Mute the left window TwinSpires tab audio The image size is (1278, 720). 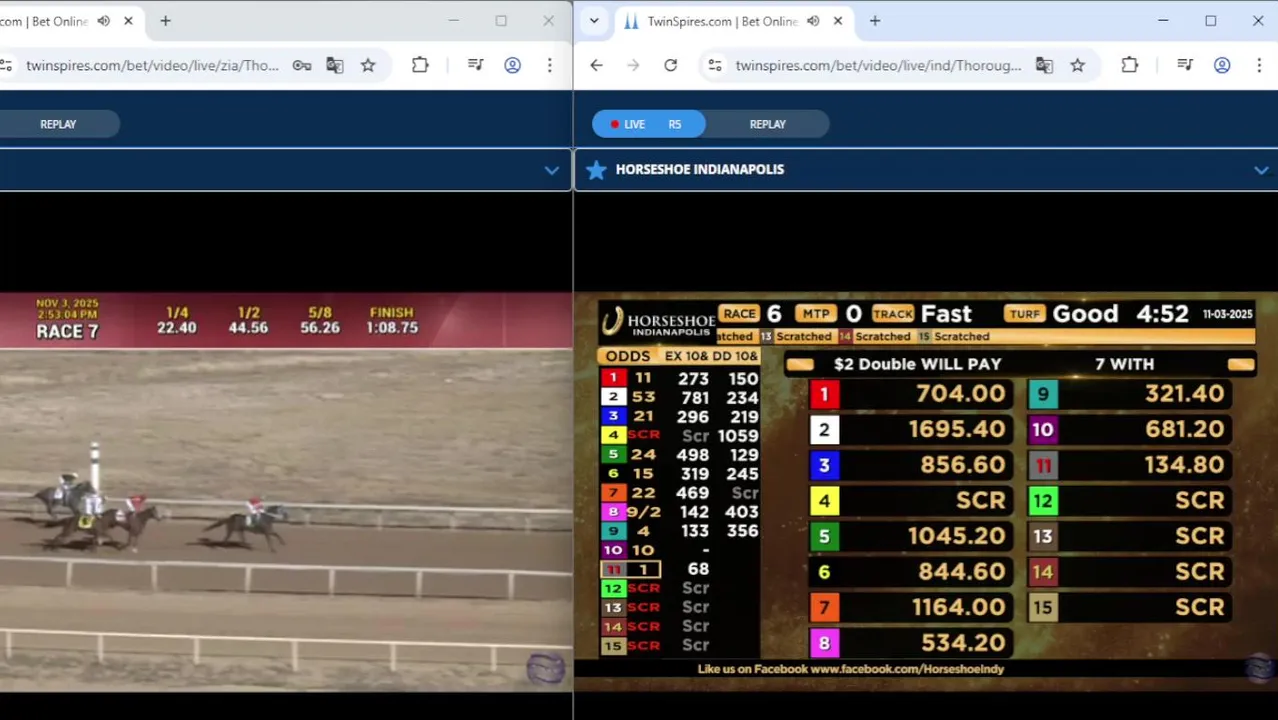coord(103,21)
